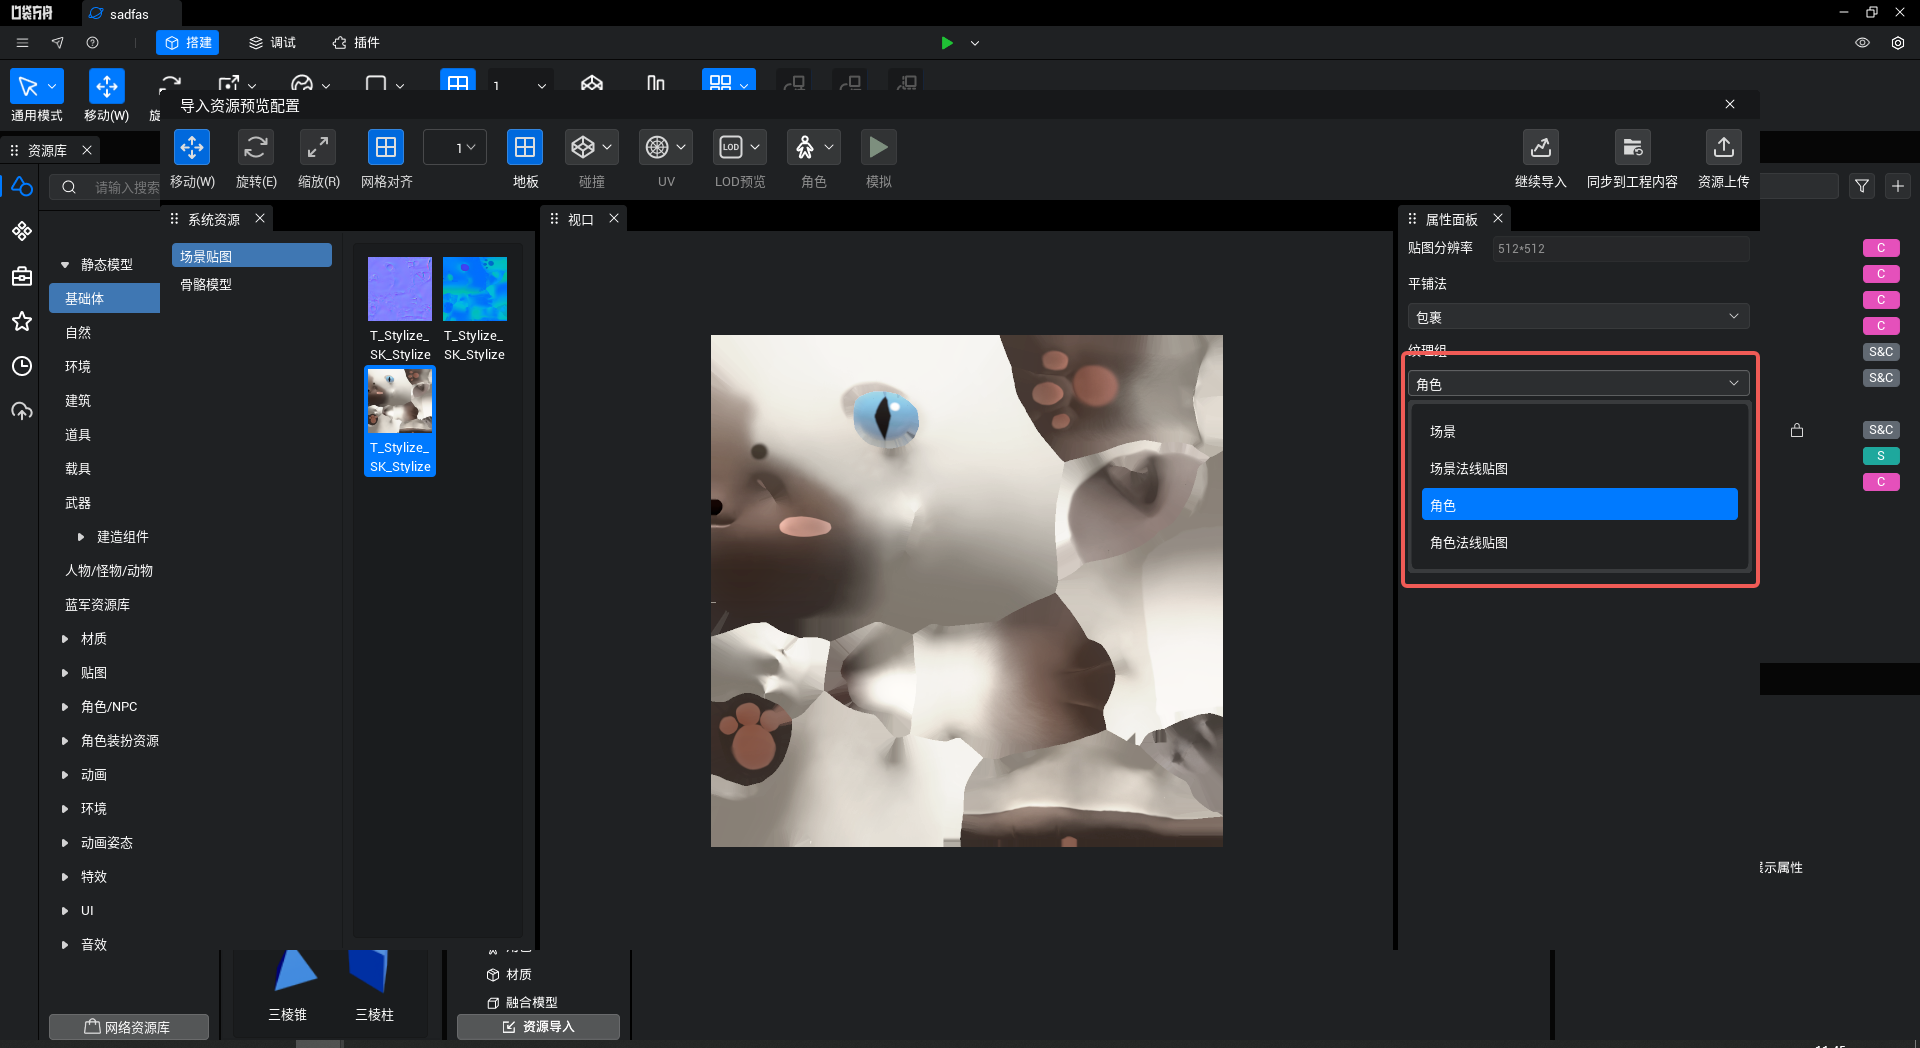Select 场景贴图 category
1920x1048 pixels.
pyautogui.click(x=251, y=256)
